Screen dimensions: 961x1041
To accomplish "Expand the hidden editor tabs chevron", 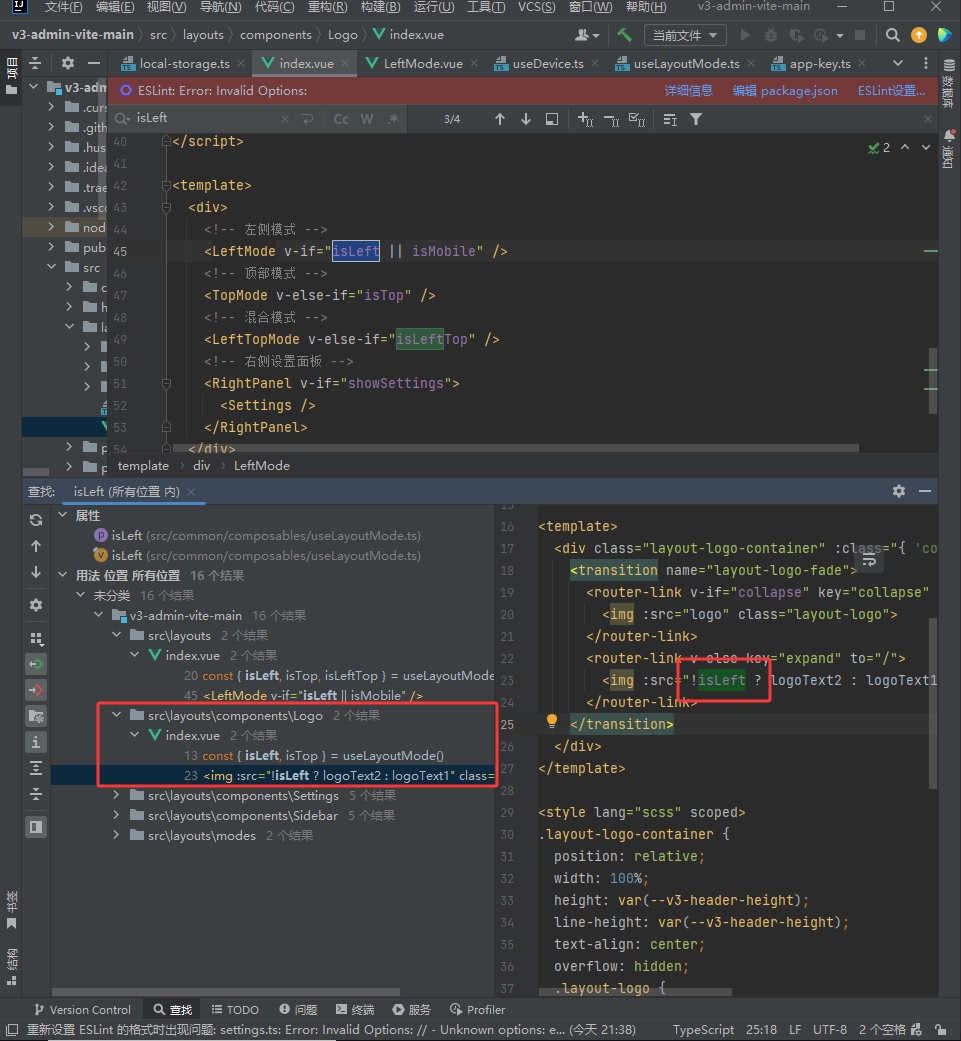I will coord(897,63).
